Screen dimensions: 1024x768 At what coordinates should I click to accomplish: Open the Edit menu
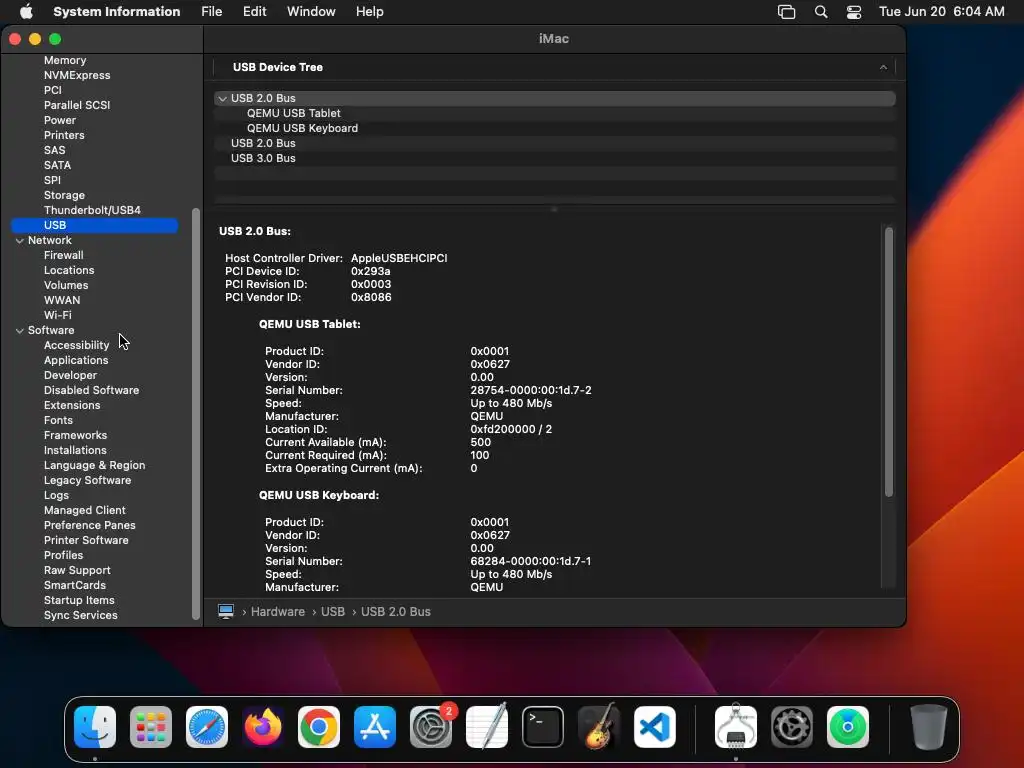point(254,12)
